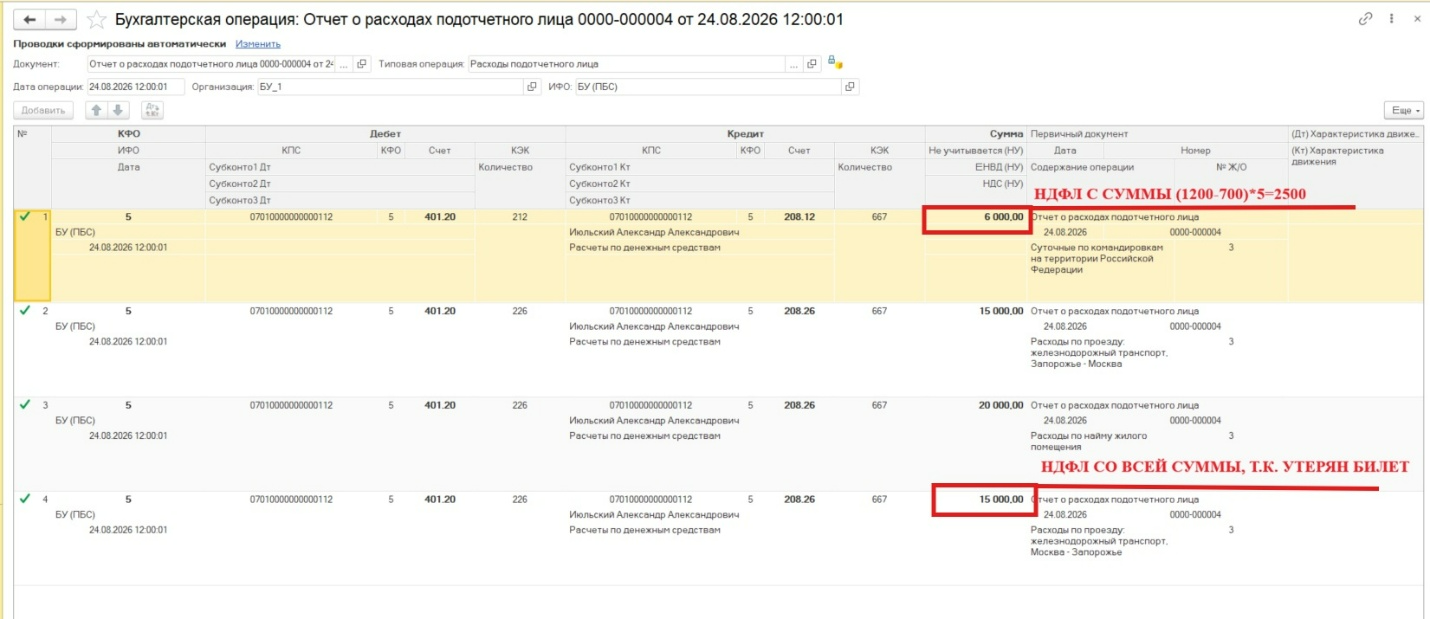Copy link via the chain icon
This screenshot has width=1430, height=619.
(x=1365, y=19)
